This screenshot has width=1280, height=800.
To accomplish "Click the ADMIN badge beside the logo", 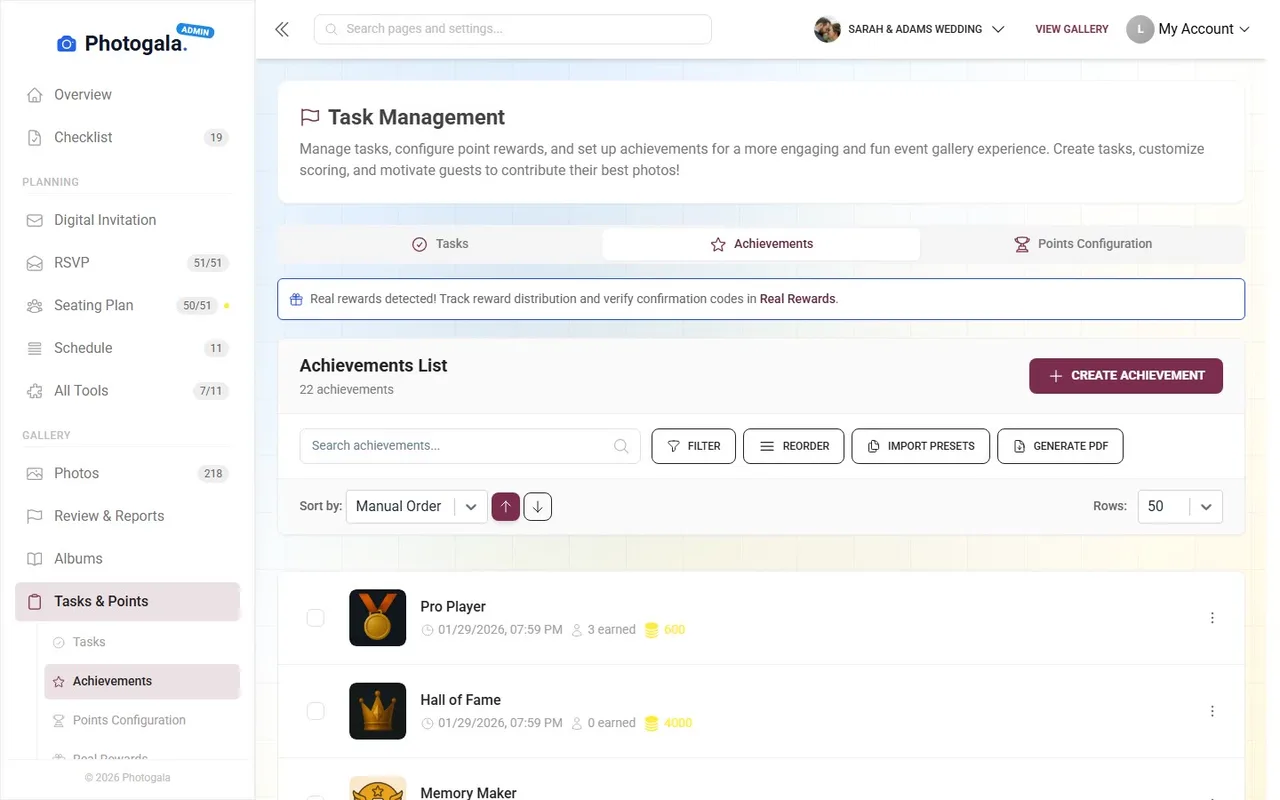I will coord(195,31).
